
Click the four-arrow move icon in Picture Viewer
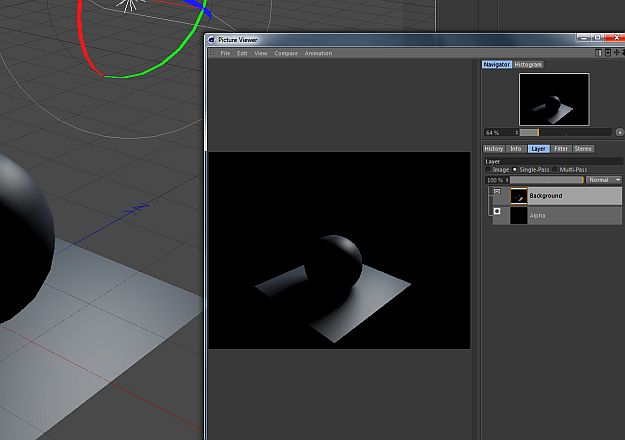click(x=616, y=53)
